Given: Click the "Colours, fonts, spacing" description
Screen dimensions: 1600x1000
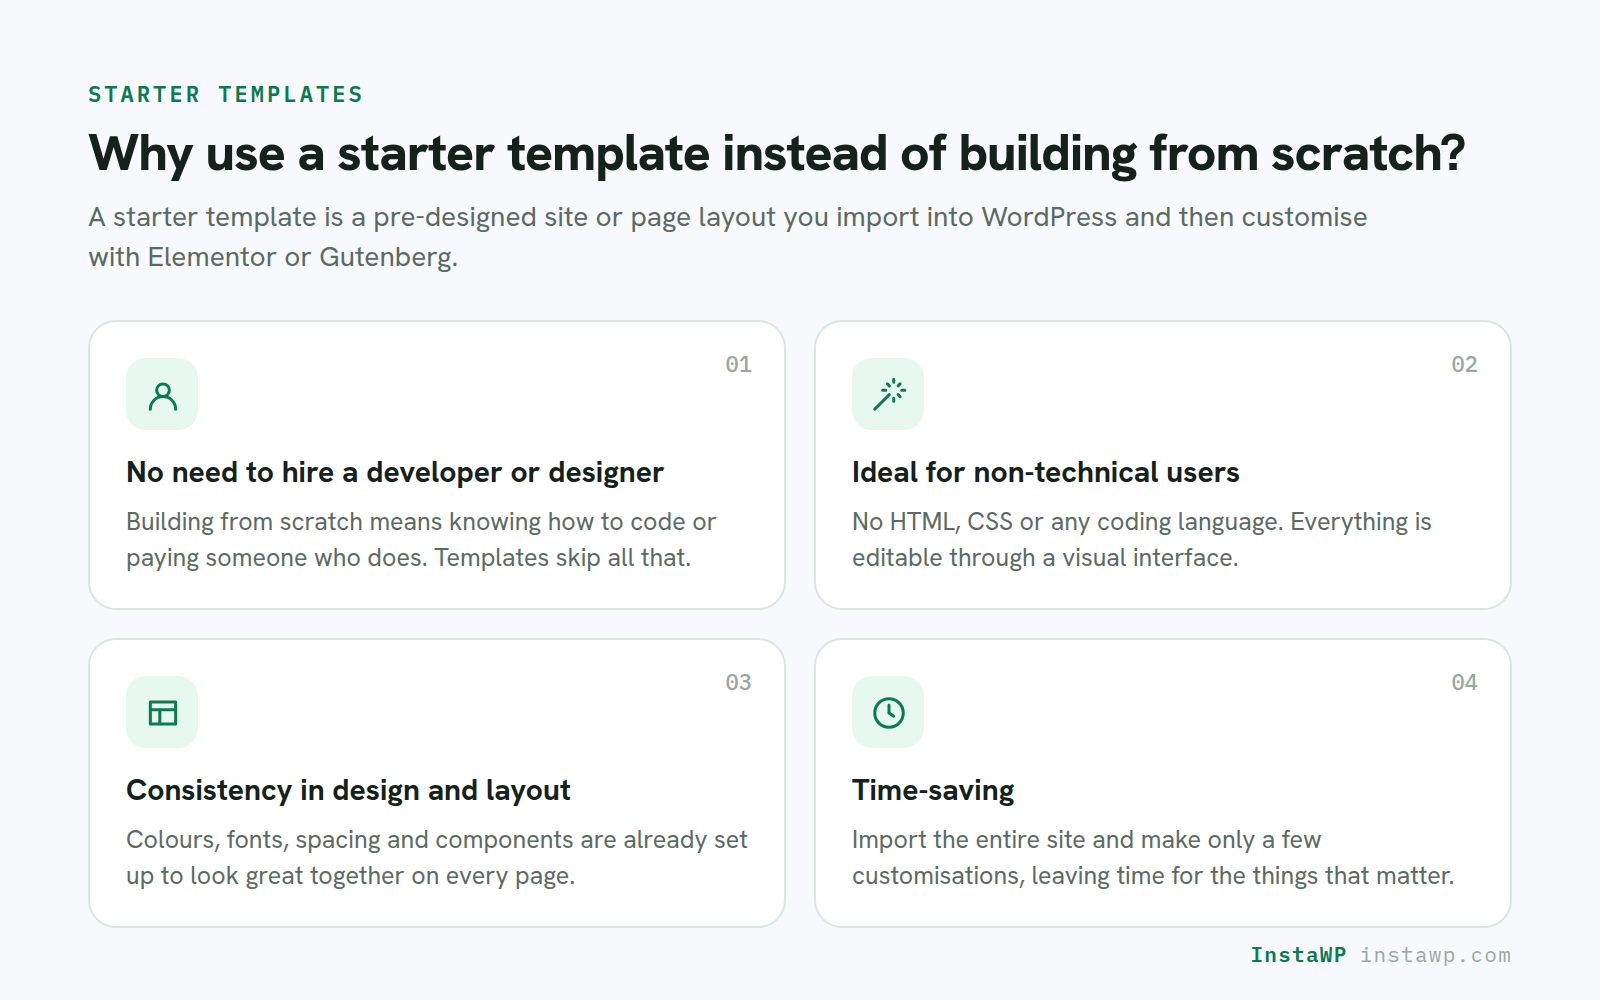Looking at the screenshot, I should (437, 858).
